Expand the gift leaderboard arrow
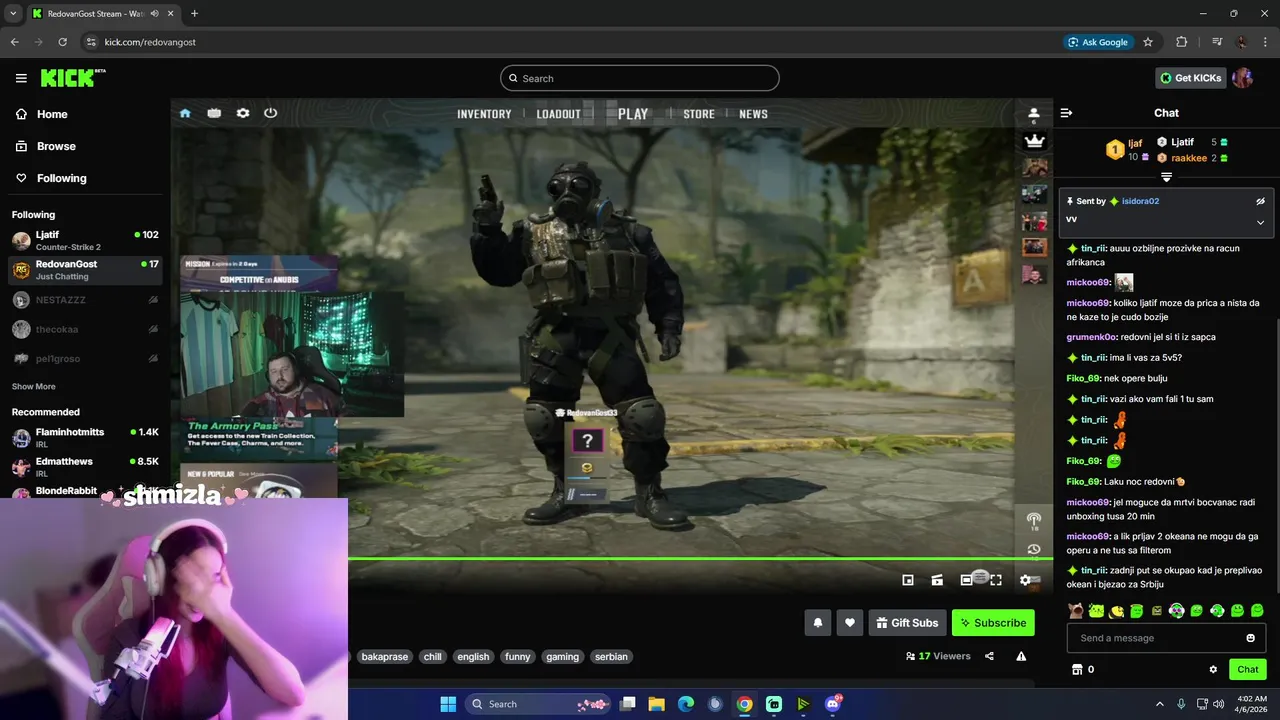Screen dimensions: 1280x720 [x=1166, y=177]
